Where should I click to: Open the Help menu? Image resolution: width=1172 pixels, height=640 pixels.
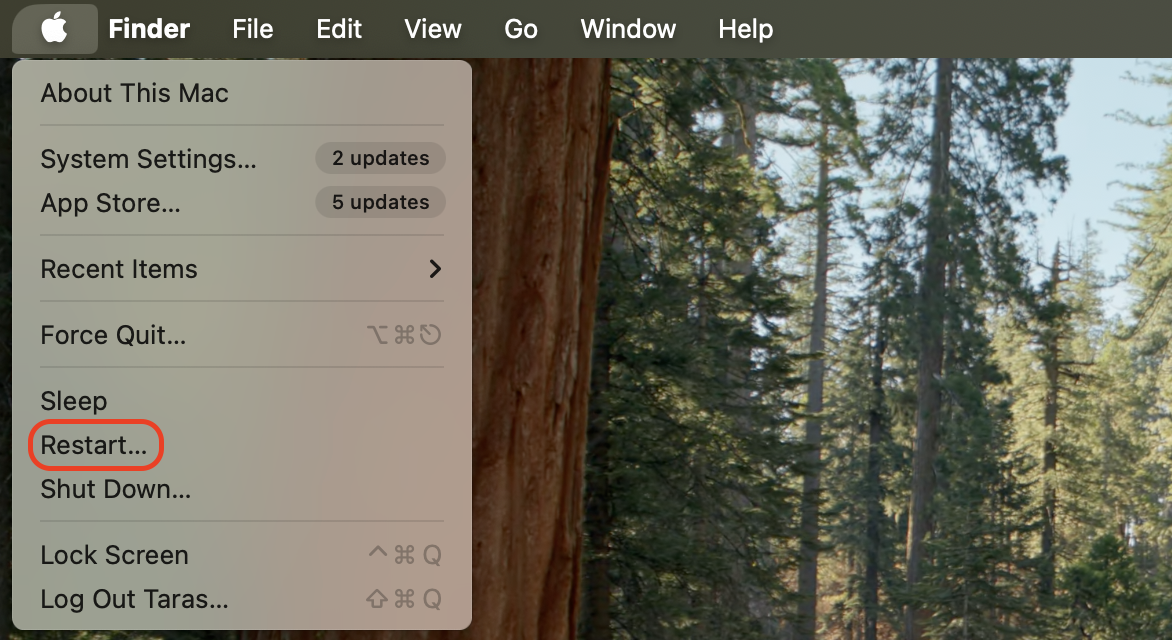[x=744, y=29]
